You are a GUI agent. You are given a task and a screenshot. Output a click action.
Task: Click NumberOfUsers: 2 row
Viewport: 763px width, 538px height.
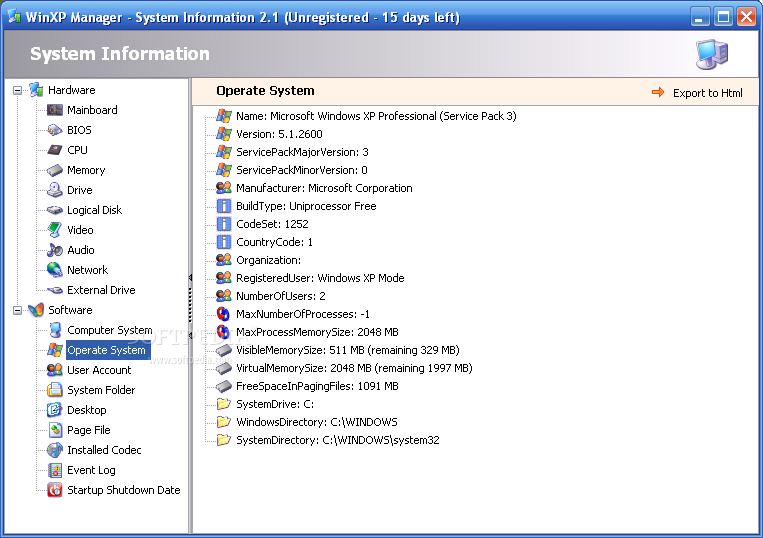[281, 296]
